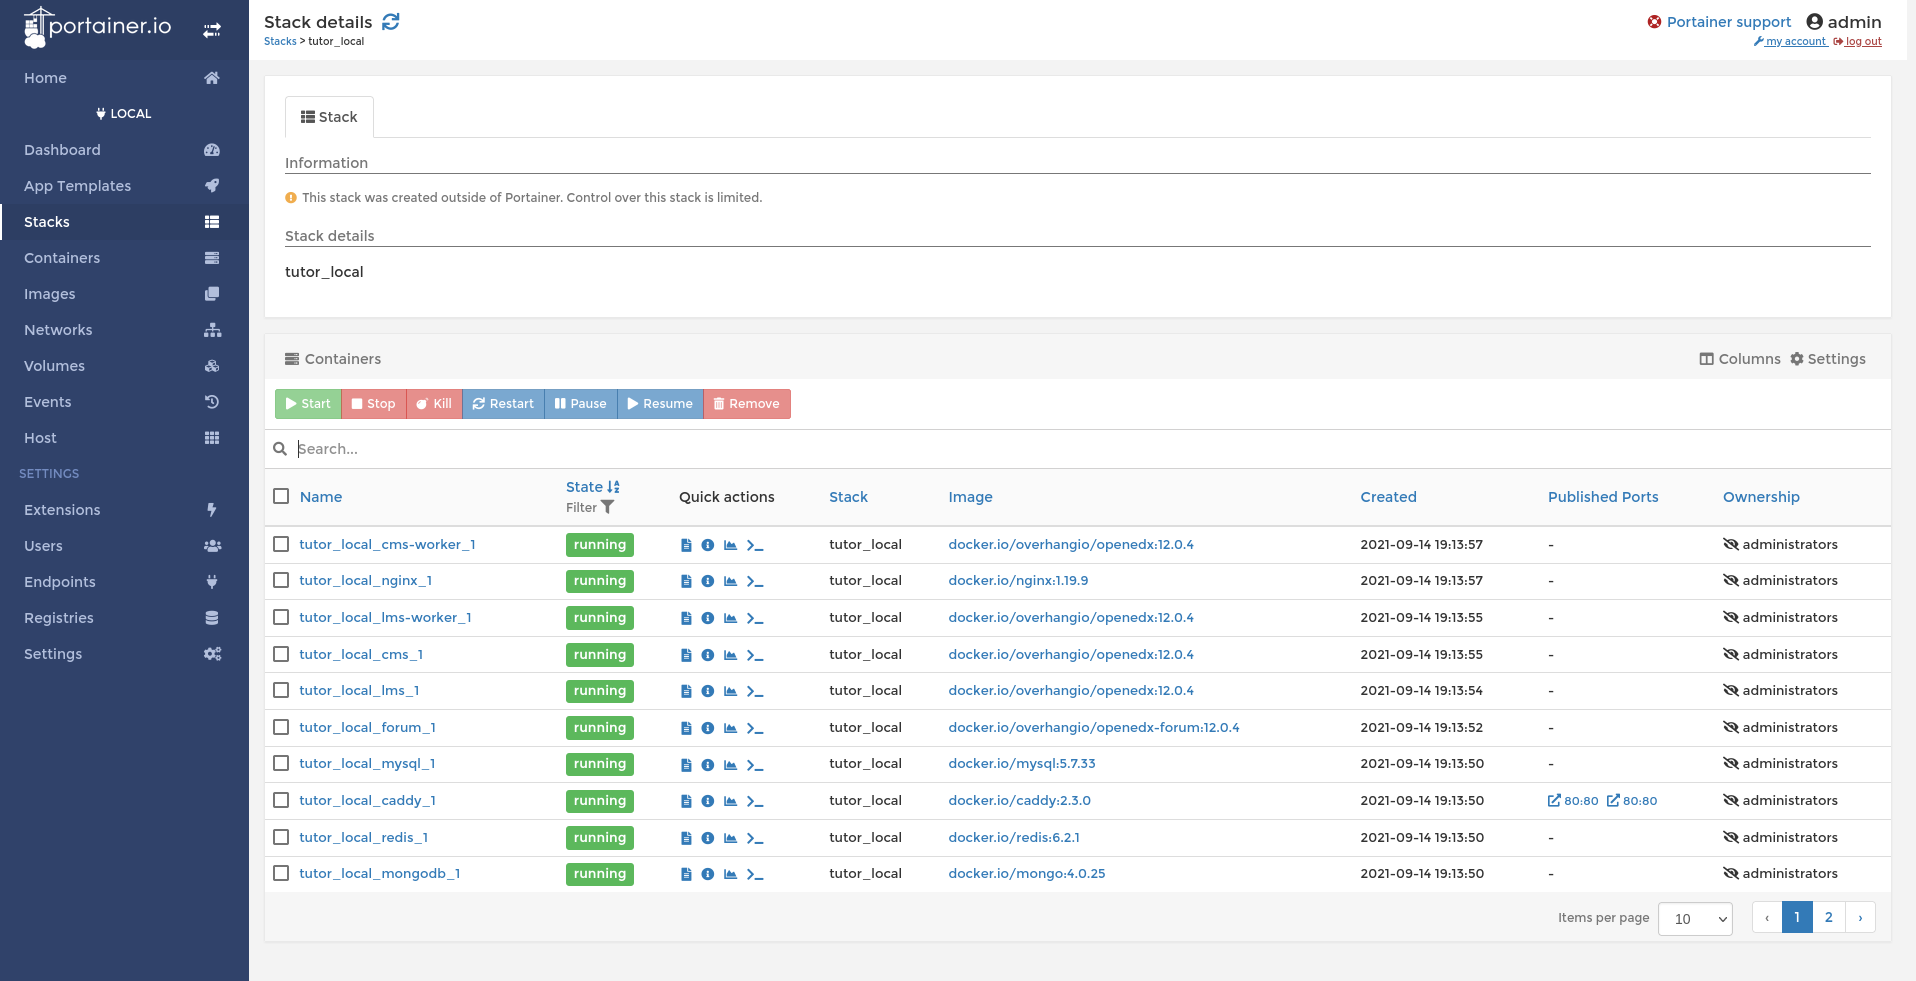Go to page 2 of containers
This screenshot has height=981, width=1916.
(x=1828, y=917)
